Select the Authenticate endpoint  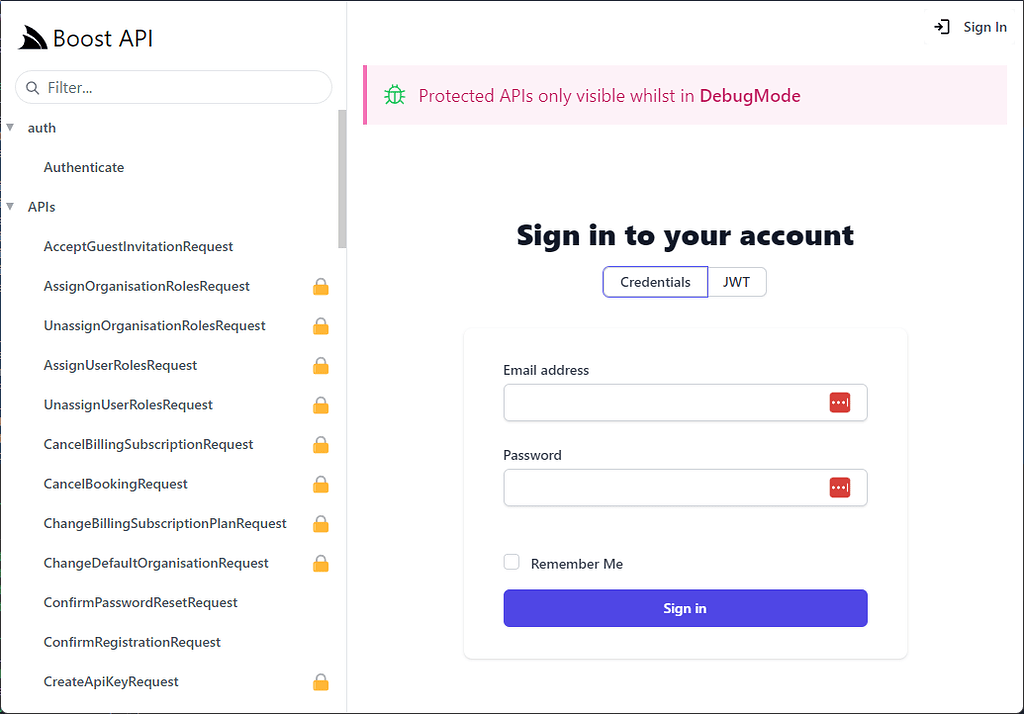pos(84,167)
